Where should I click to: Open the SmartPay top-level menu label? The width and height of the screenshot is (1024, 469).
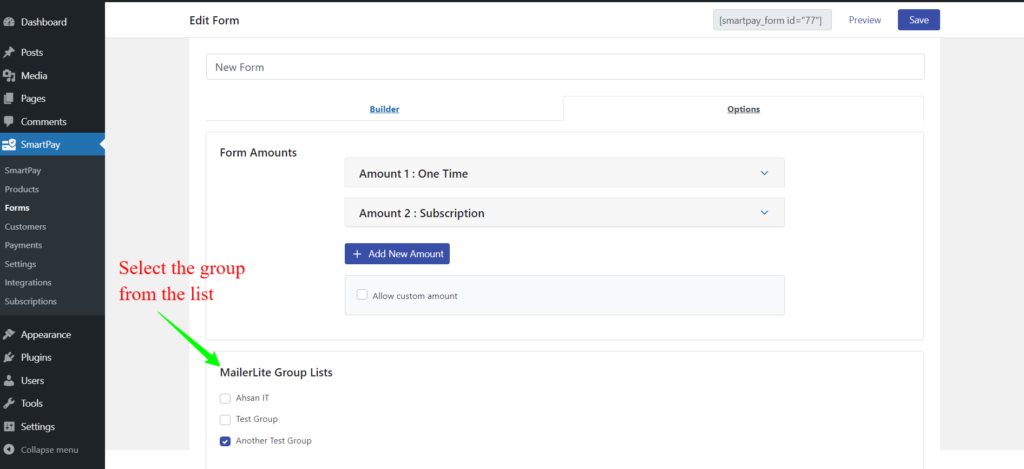click(x=40, y=144)
